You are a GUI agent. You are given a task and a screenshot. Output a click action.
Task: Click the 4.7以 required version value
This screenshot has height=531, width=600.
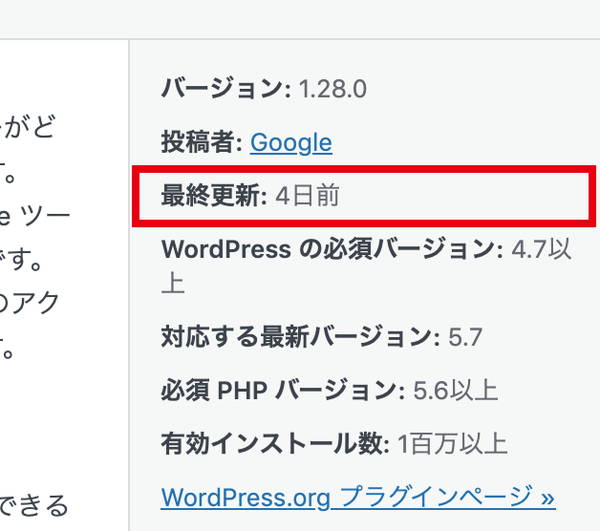click(x=541, y=249)
